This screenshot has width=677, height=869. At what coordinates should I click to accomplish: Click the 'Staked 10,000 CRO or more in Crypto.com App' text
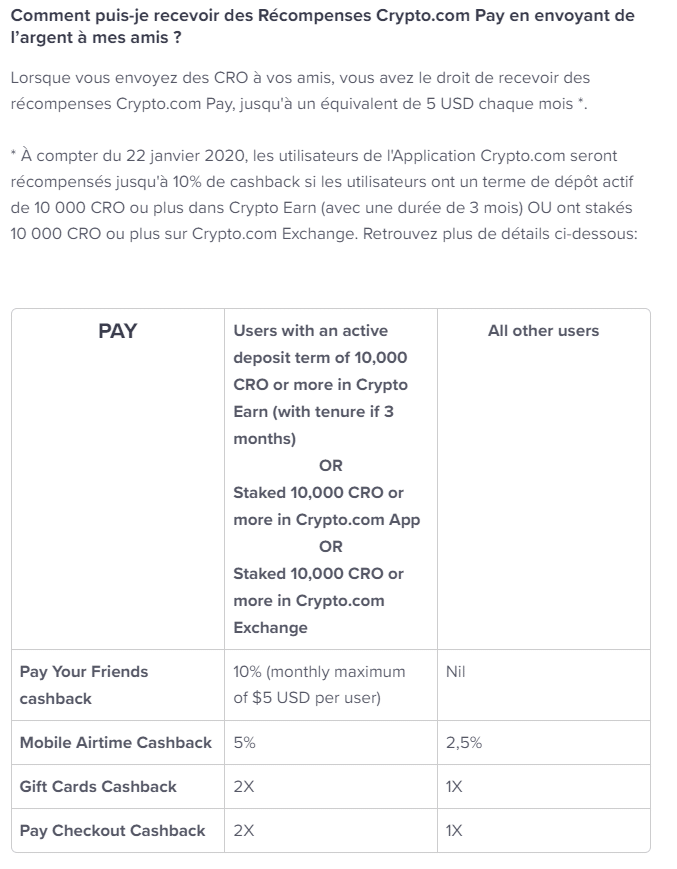point(327,506)
